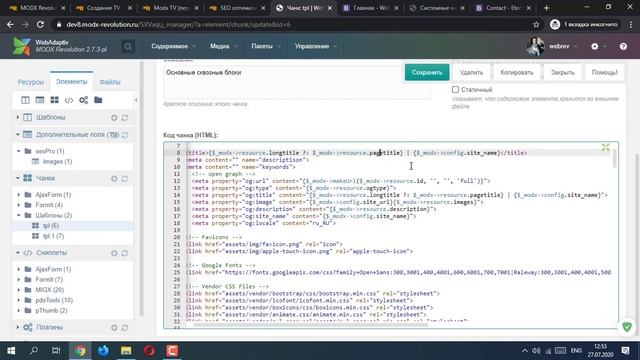This screenshot has height=360, width=640.
Task: Click add icon in Сниппеты row
Action: pos(114,253)
